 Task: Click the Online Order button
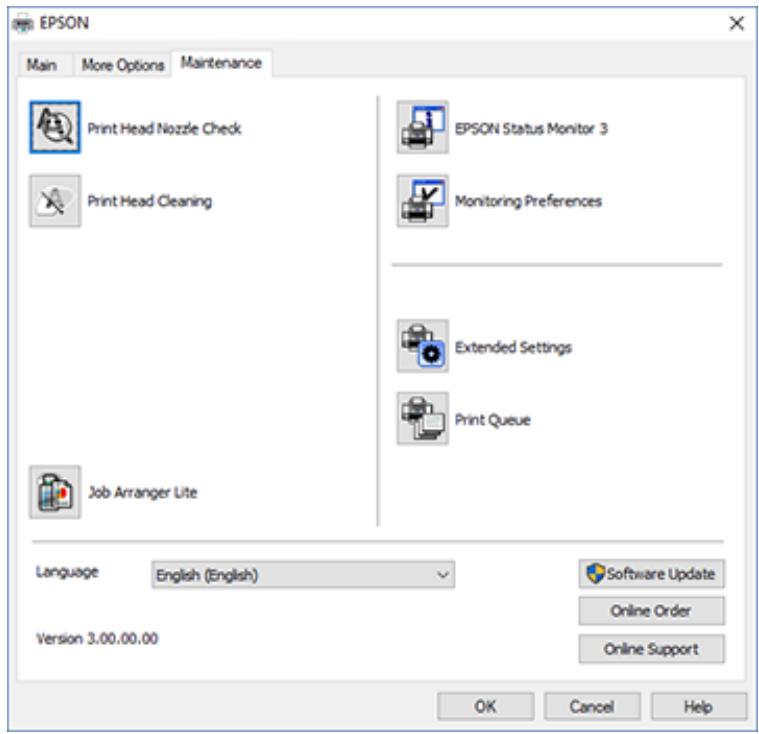pos(652,611)
